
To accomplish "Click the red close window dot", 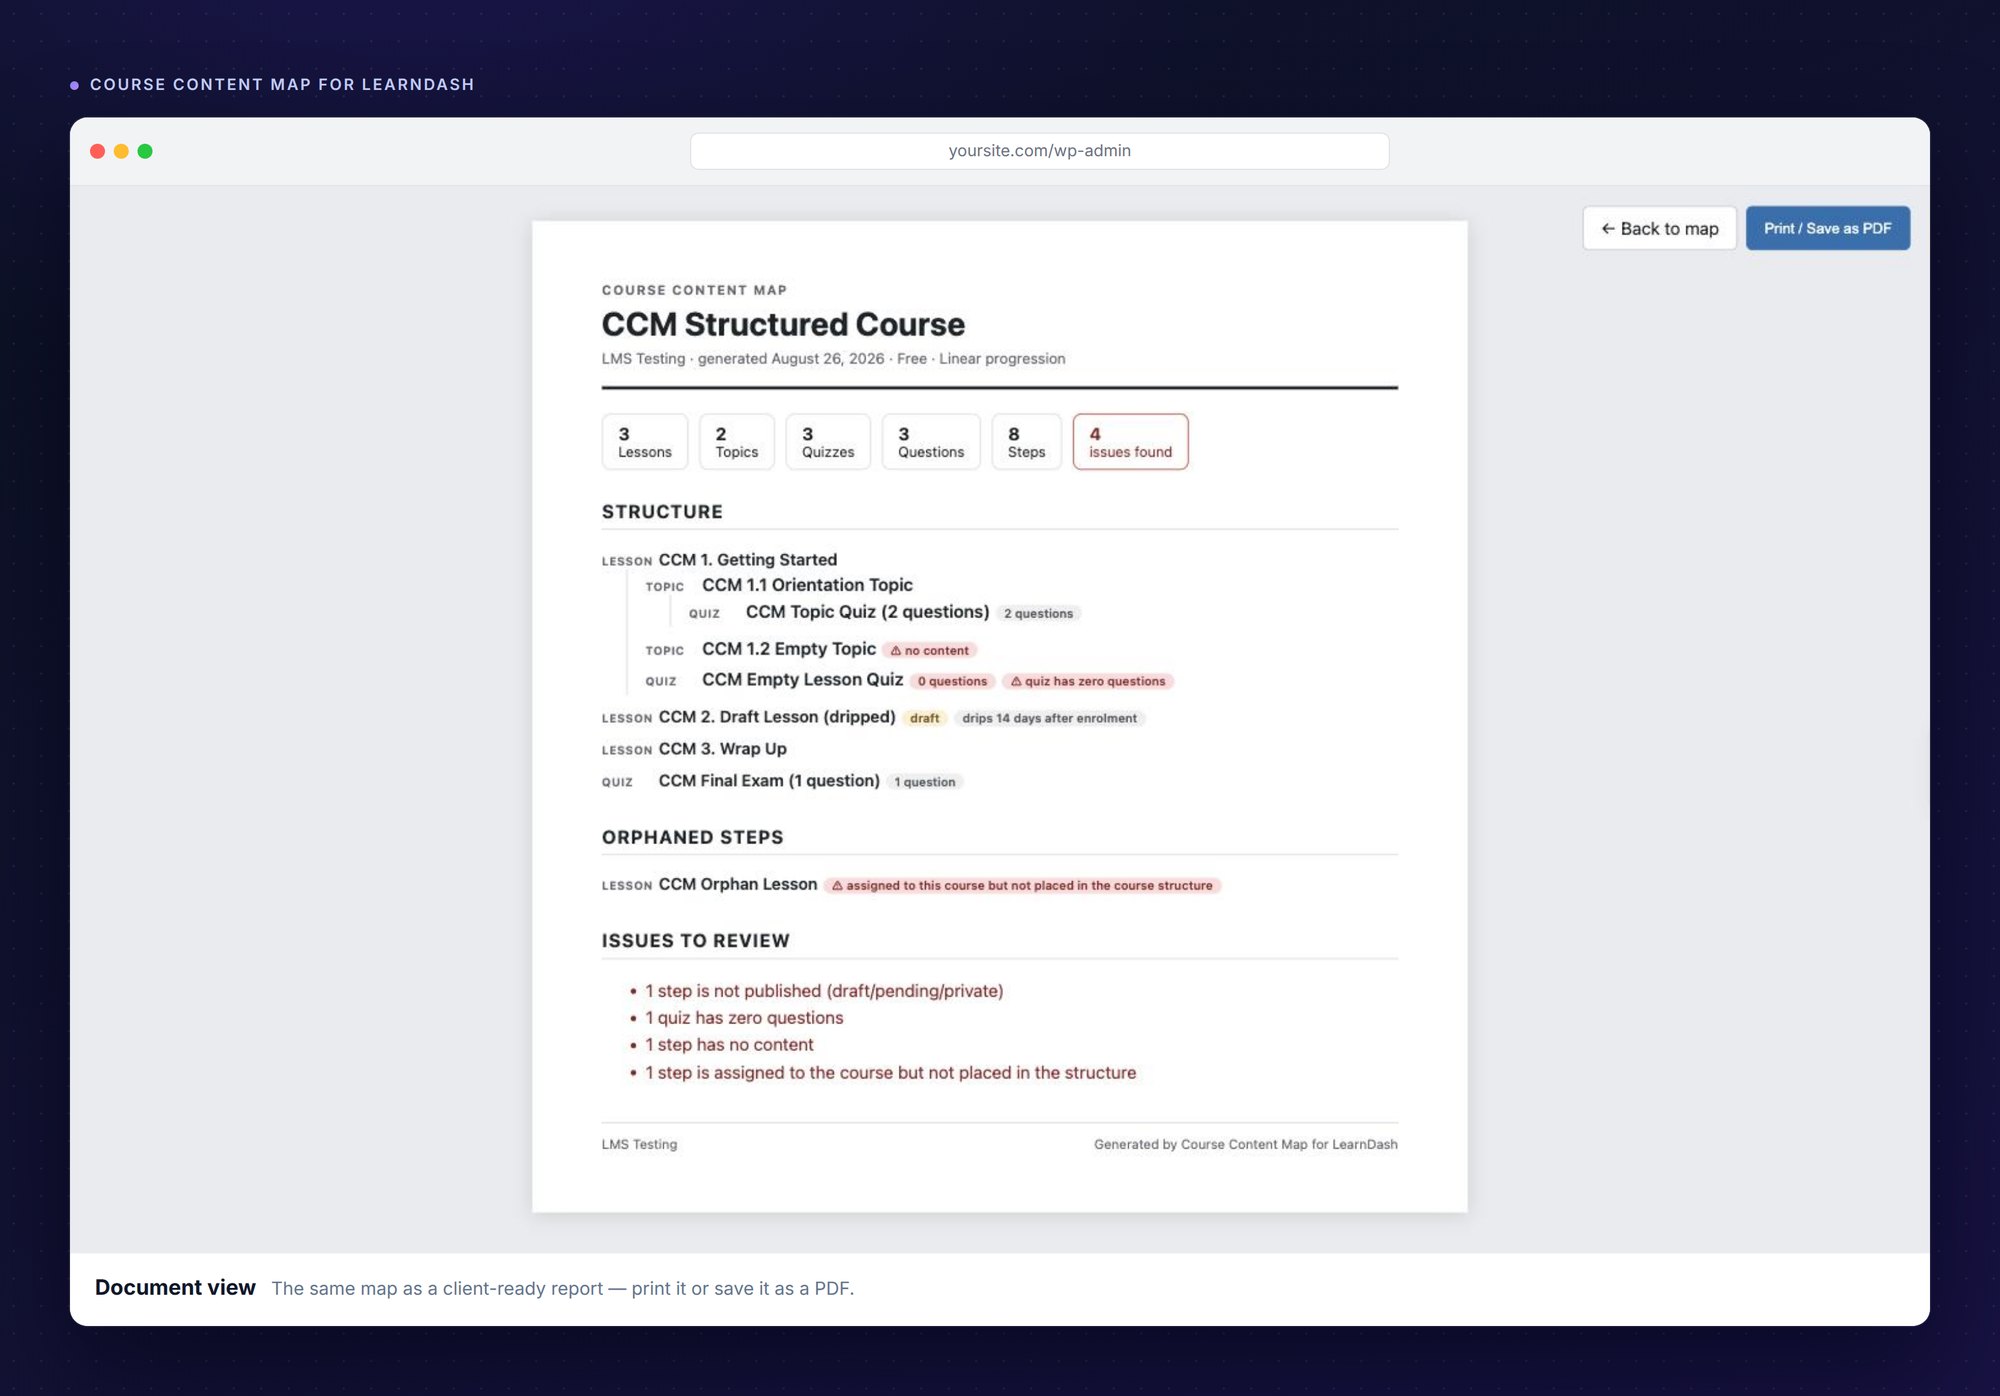I will point(97,151).
